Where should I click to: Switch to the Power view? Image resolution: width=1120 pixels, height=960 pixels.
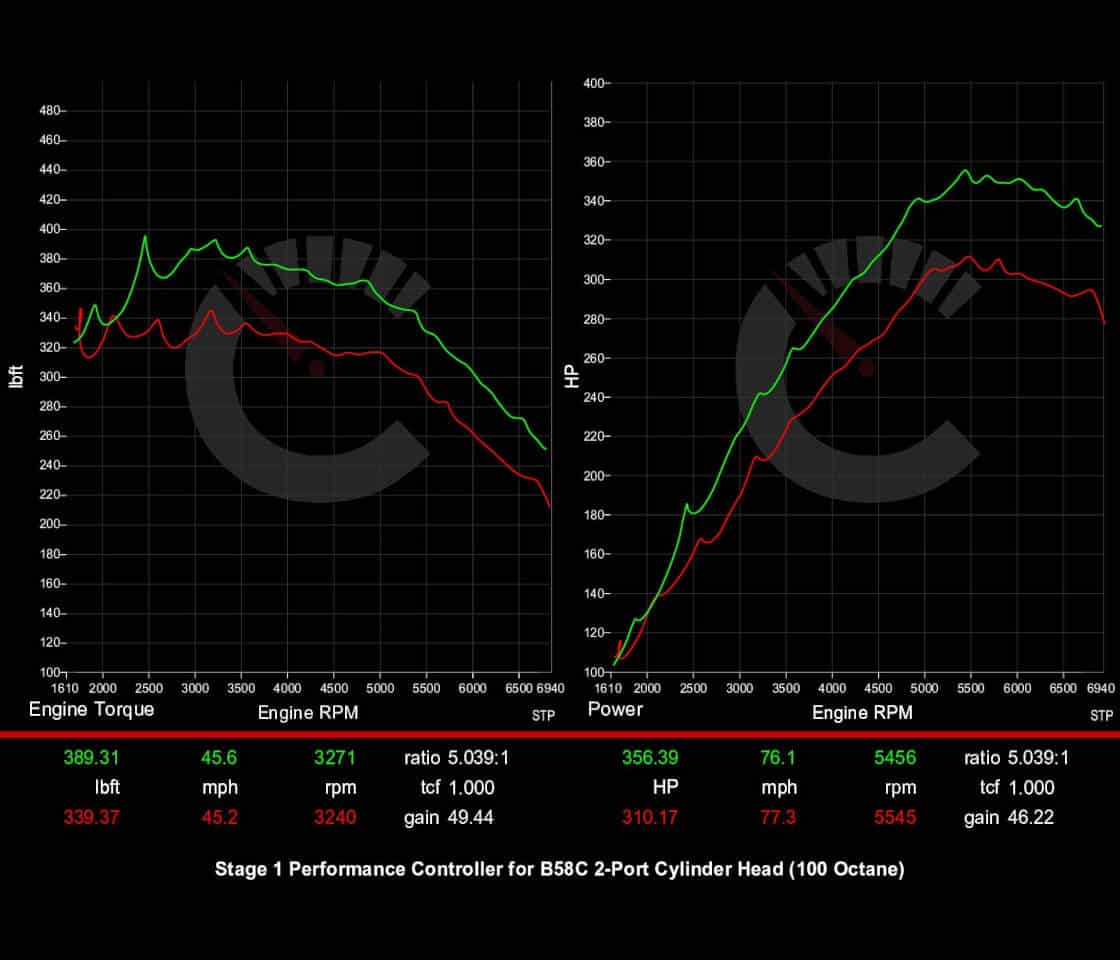(x=616, y=710)
